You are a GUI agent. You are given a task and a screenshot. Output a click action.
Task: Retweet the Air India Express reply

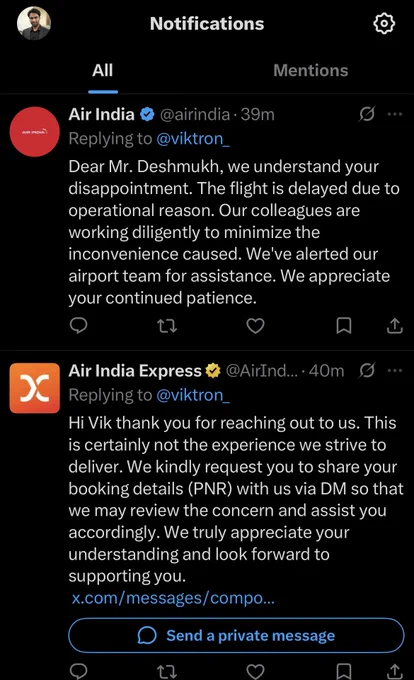[167, 671]
